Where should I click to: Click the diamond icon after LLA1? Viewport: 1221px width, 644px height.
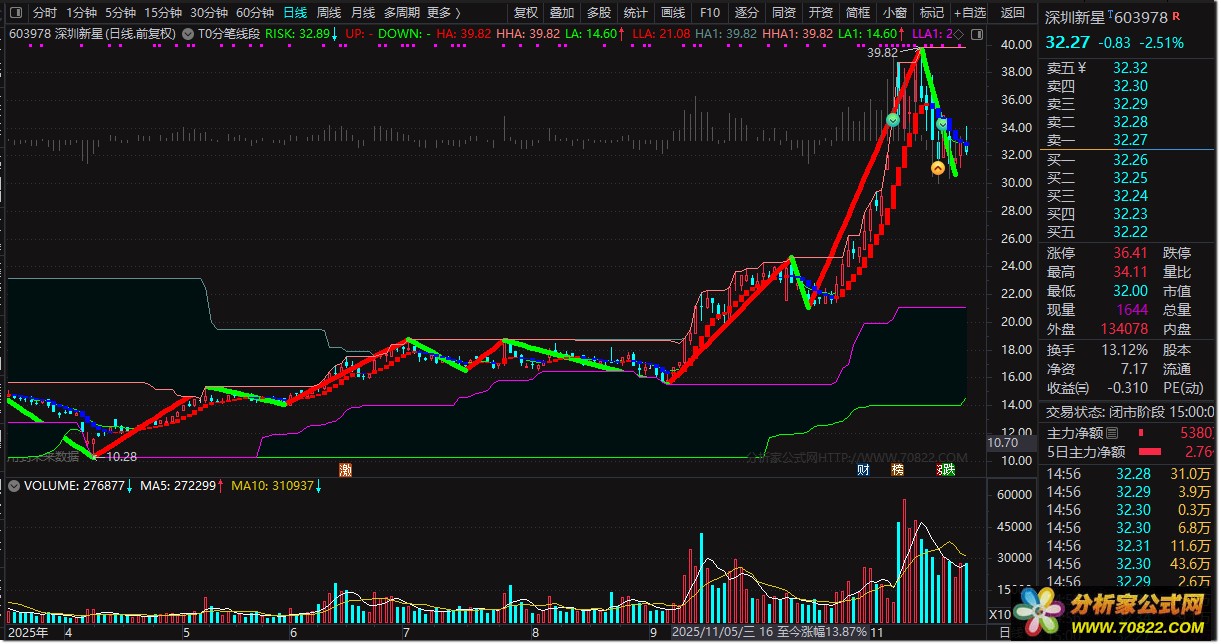point(959,33)
